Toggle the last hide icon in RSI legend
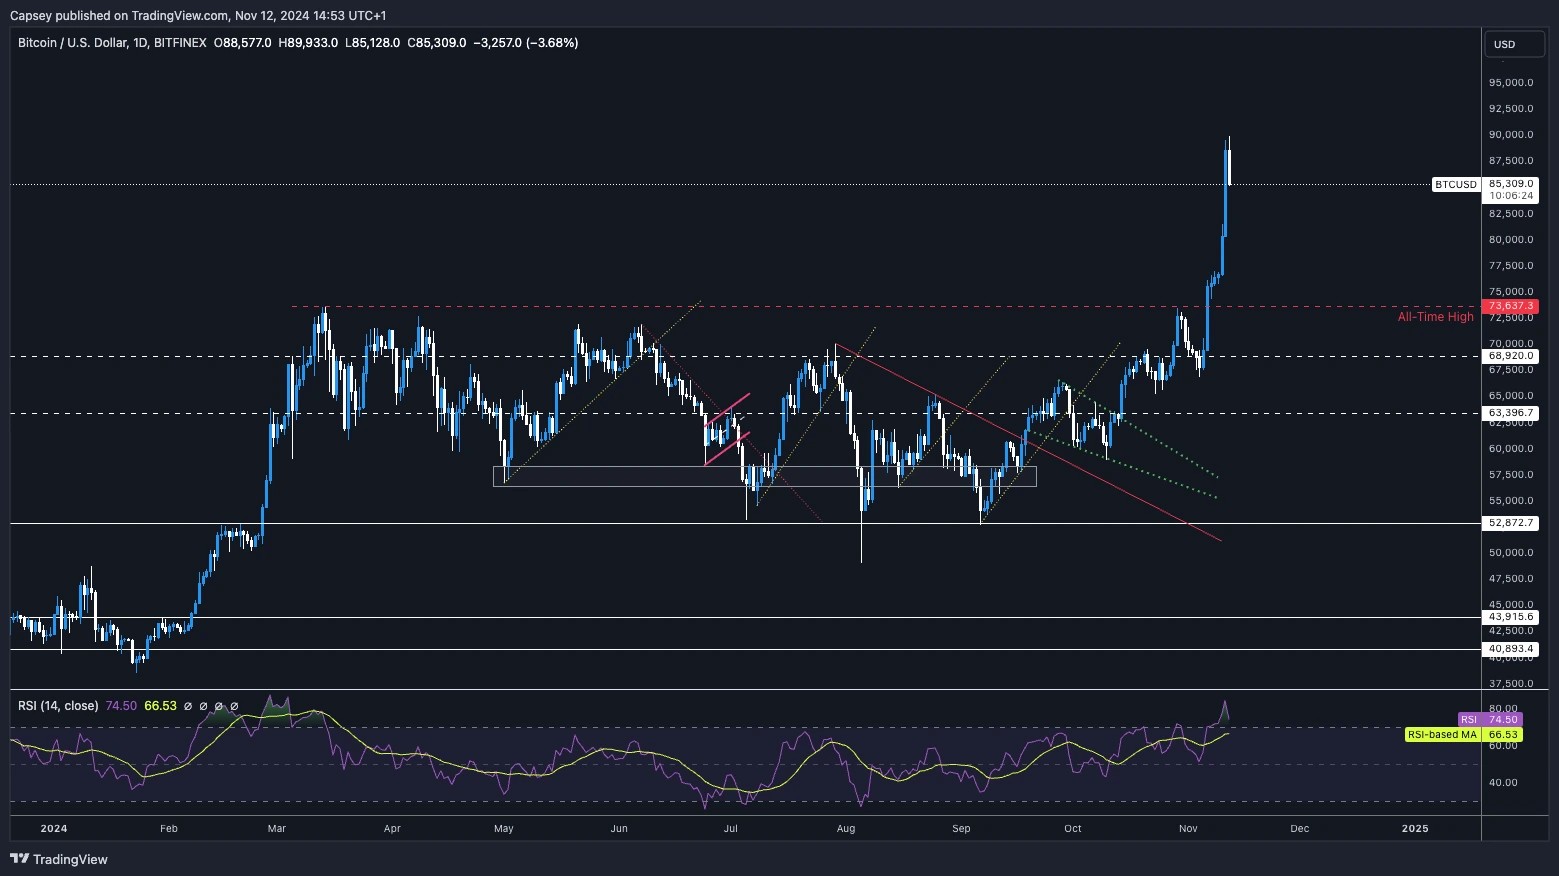The height and width of the screenshot is (876, 1559). tap(234, 707)
